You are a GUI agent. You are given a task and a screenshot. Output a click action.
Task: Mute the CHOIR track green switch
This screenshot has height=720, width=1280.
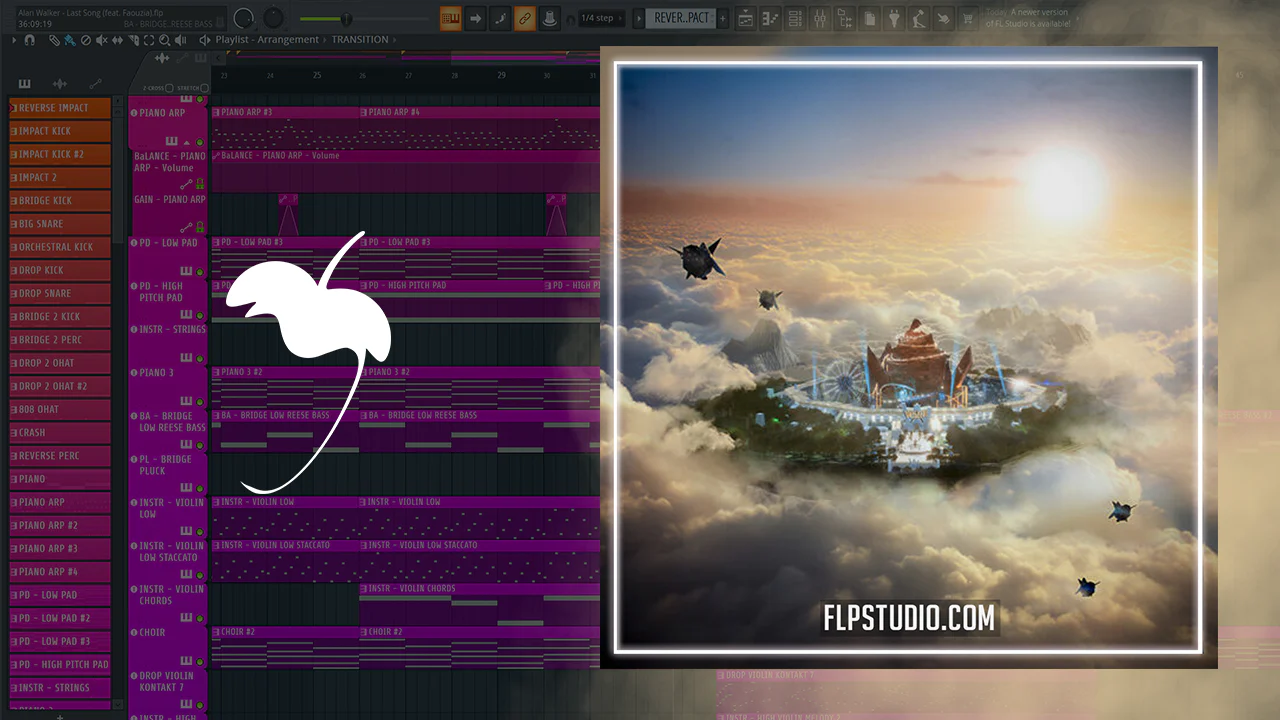click(x=200, y=661)
